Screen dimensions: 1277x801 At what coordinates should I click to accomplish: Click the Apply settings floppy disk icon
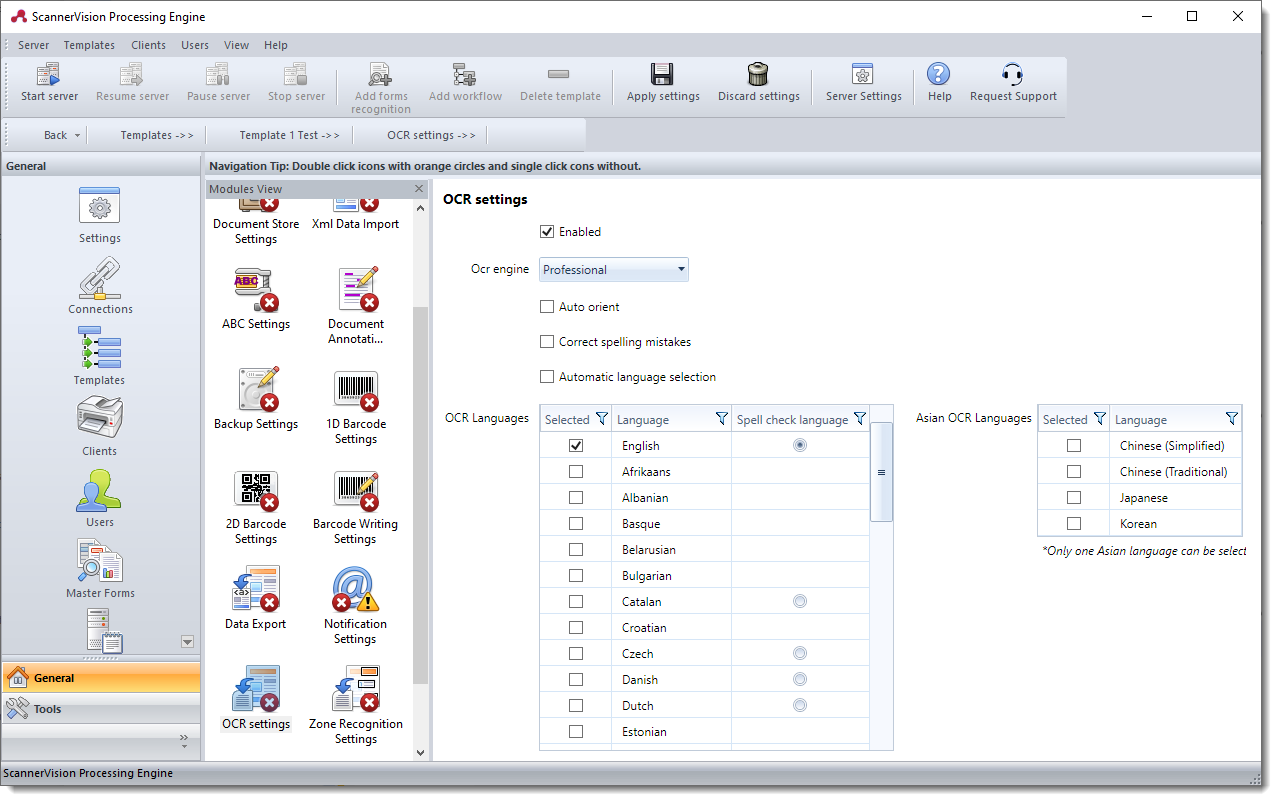[662, 75]
